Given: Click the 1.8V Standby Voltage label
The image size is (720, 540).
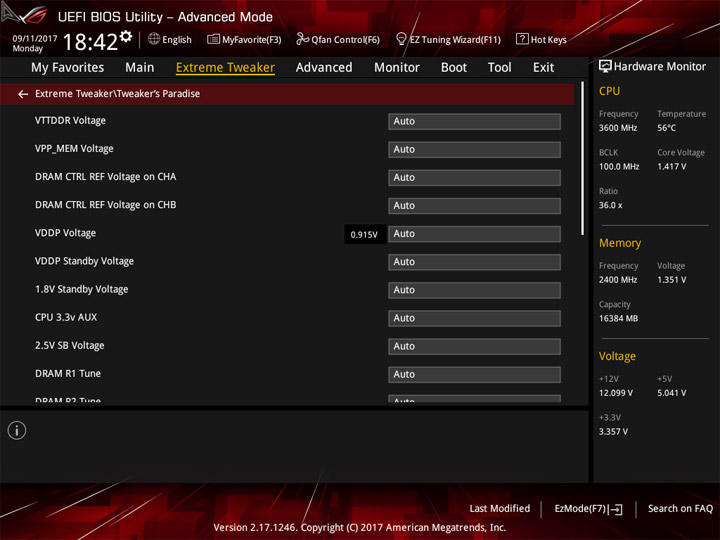Looking at the screenshot, I should point(81,289).
